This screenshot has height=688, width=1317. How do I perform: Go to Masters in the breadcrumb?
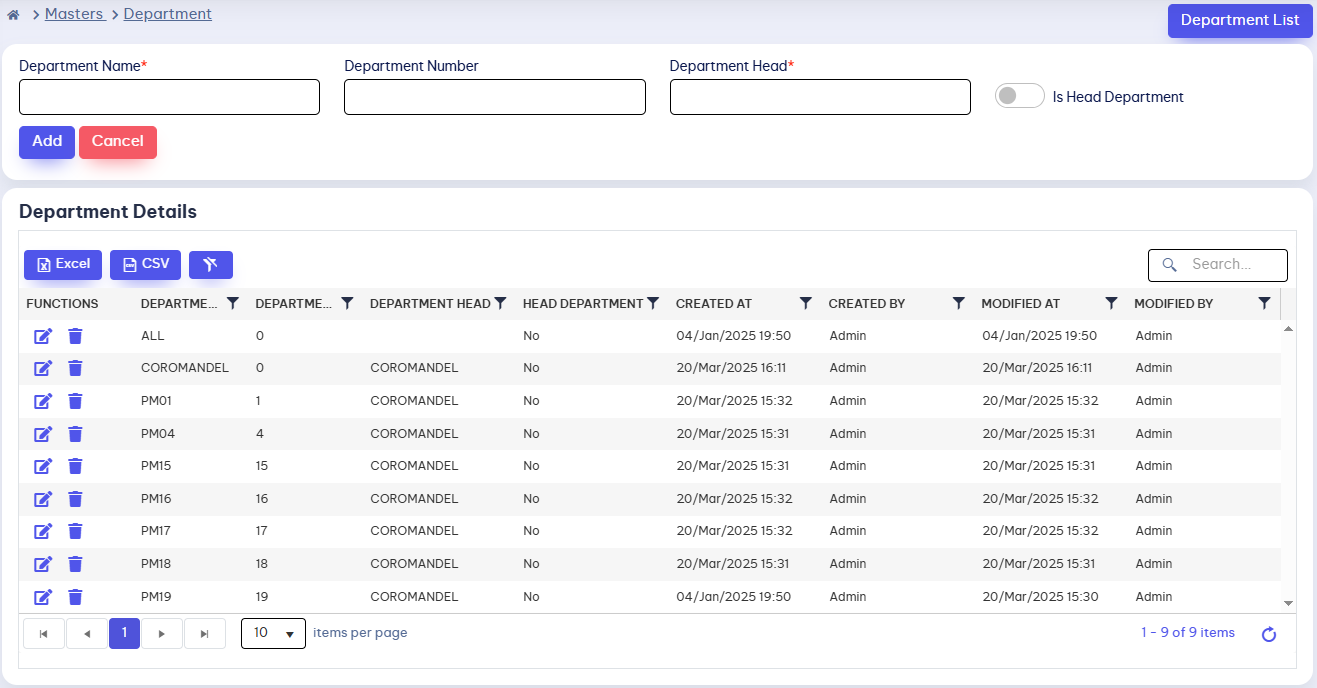[74, 14]
